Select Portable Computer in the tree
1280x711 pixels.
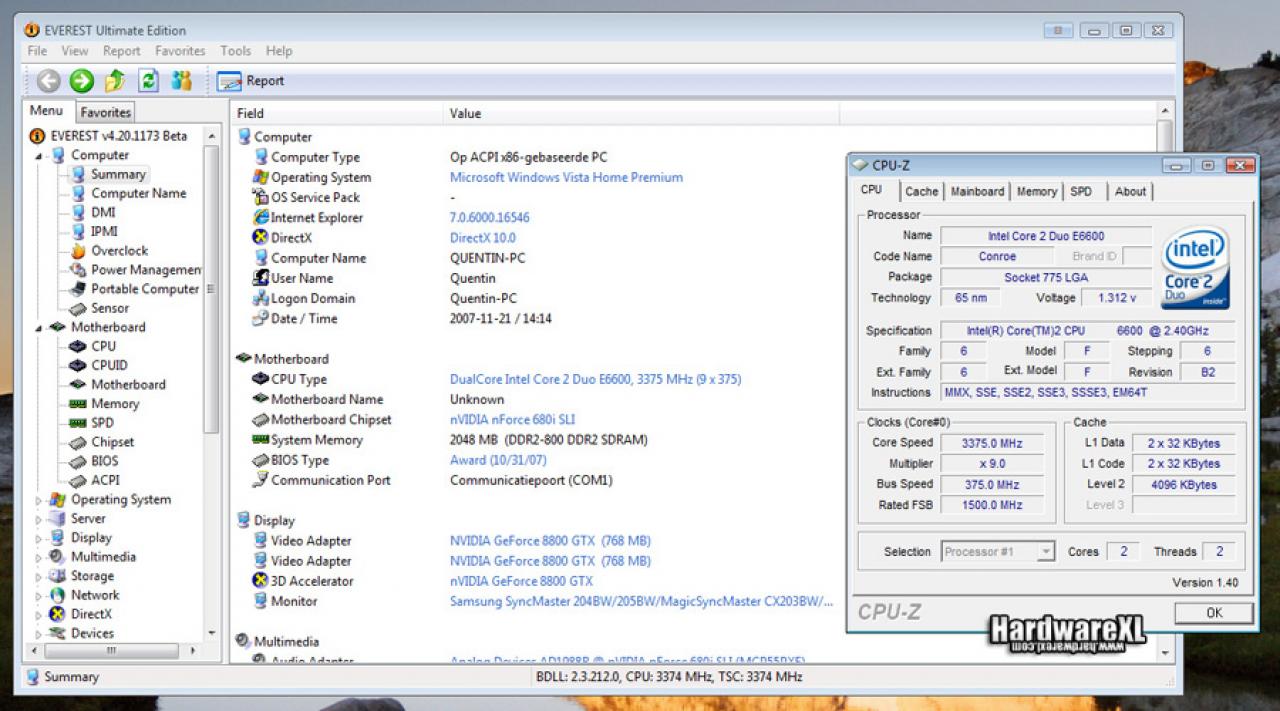145,289
